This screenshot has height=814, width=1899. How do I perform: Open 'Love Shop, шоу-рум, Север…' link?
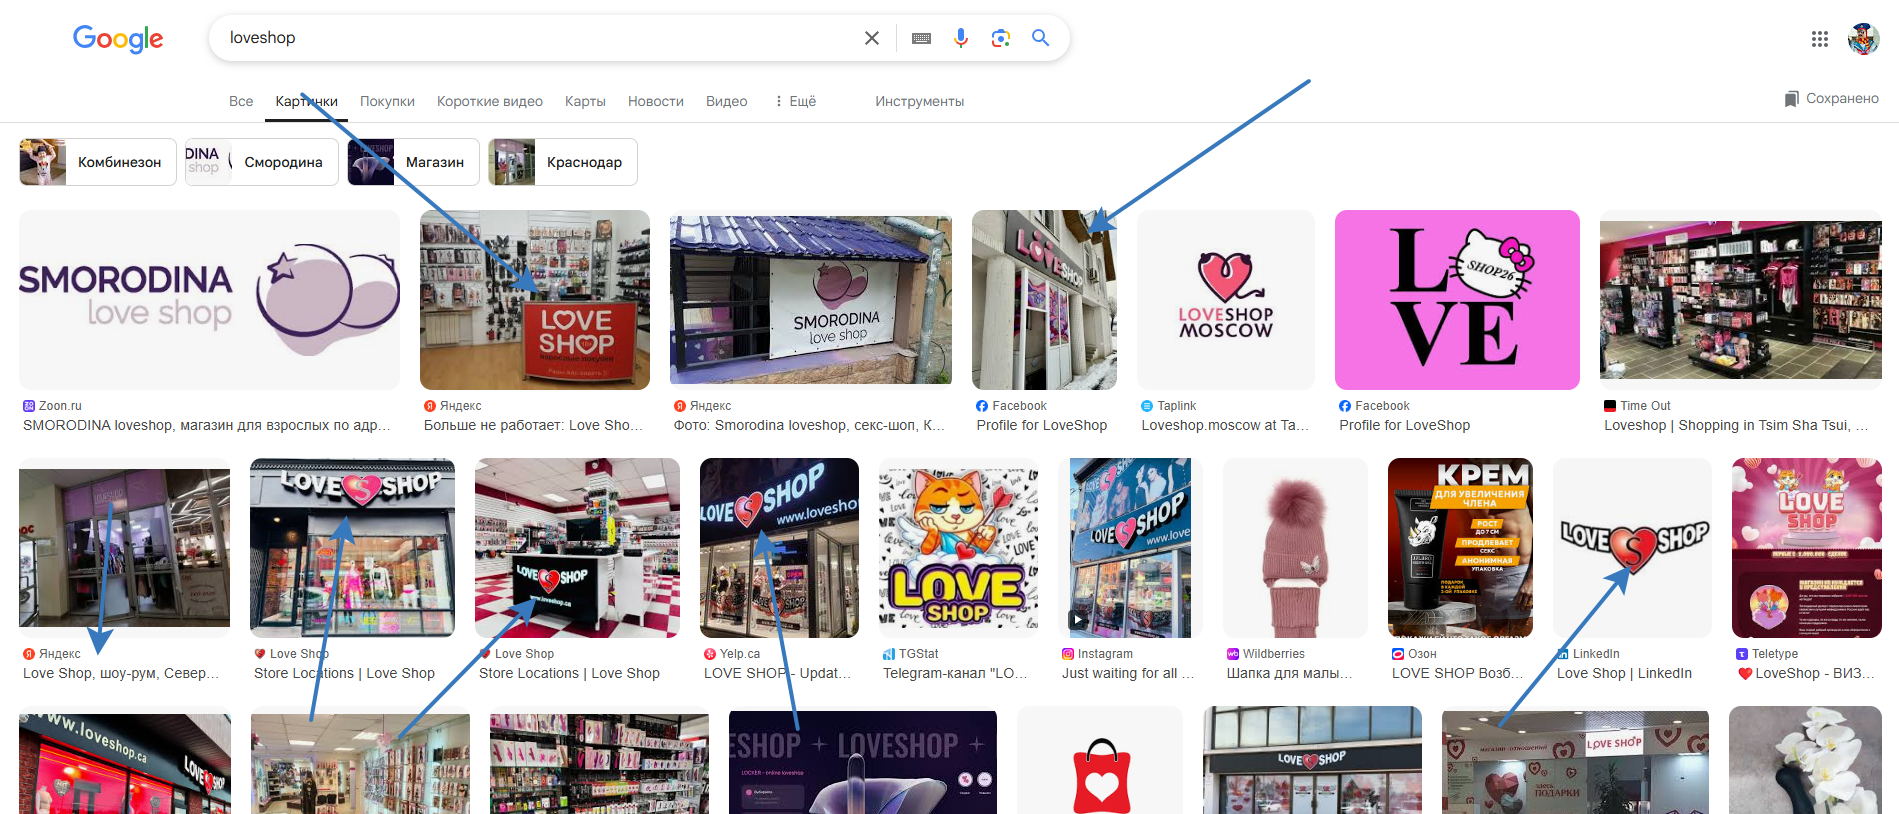[x=121, y=673]
